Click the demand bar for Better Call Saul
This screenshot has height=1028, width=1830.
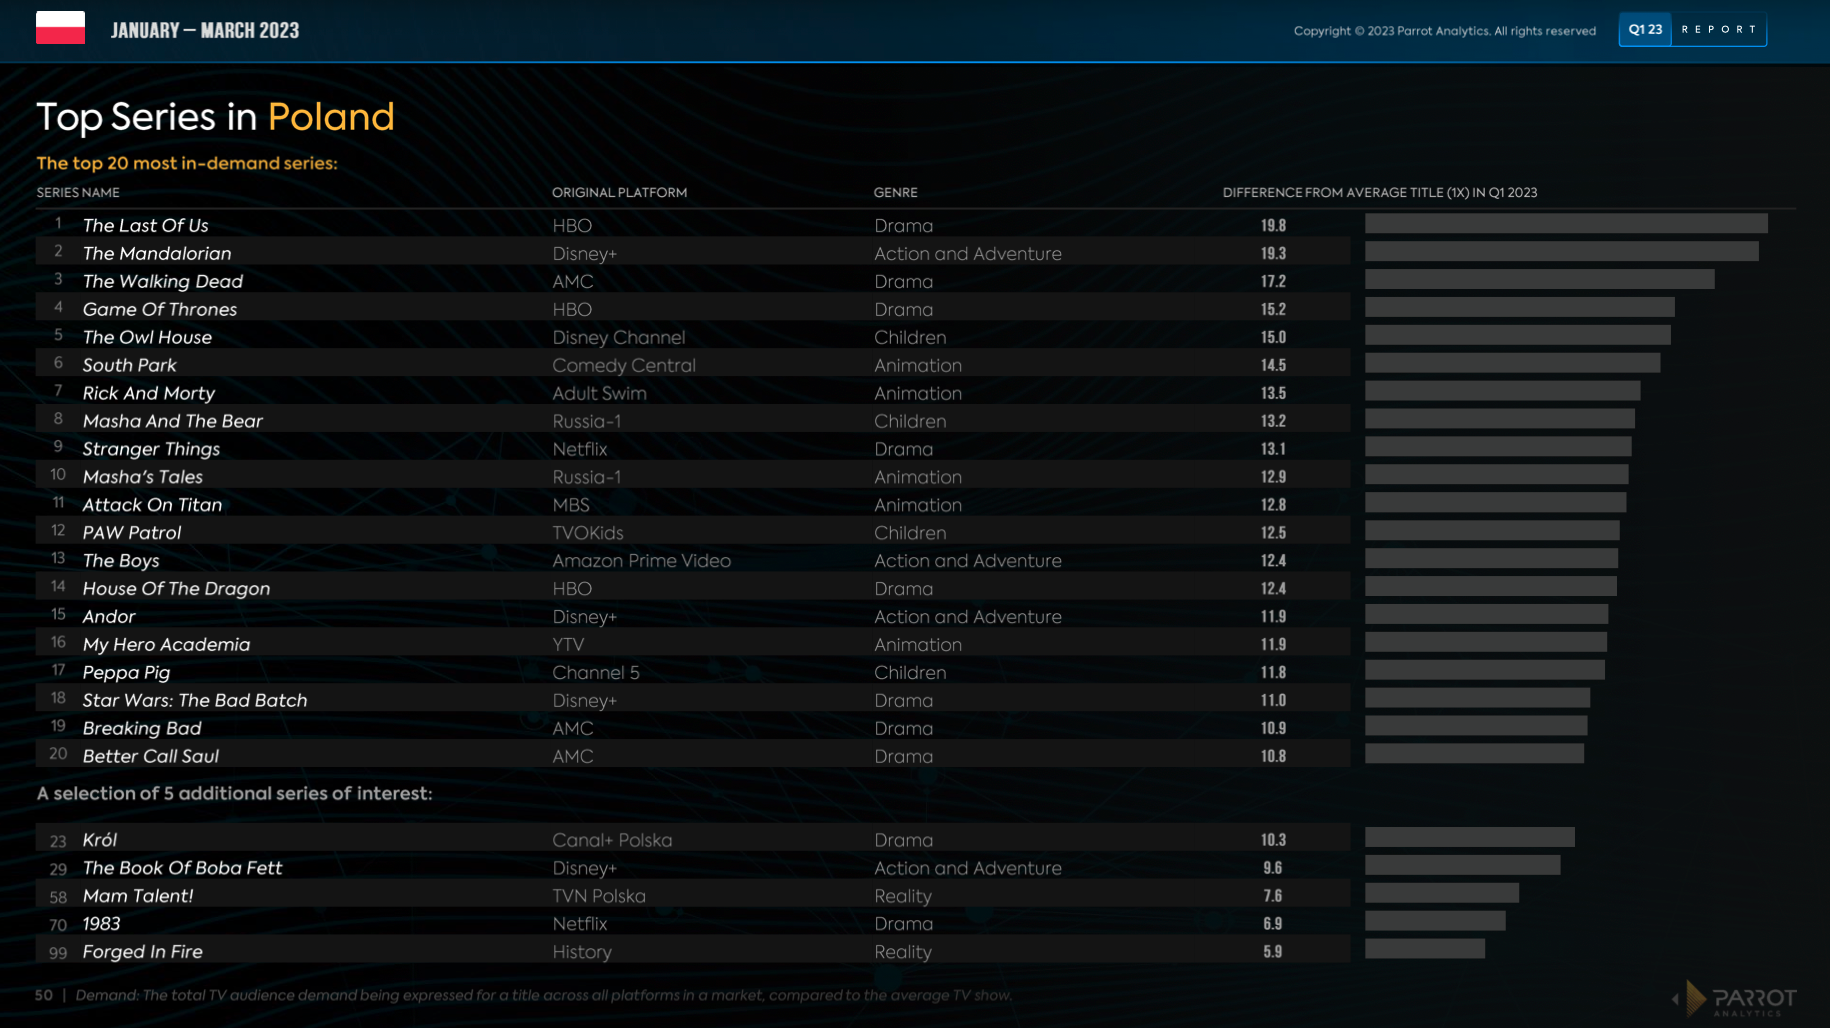(1474, 753)
